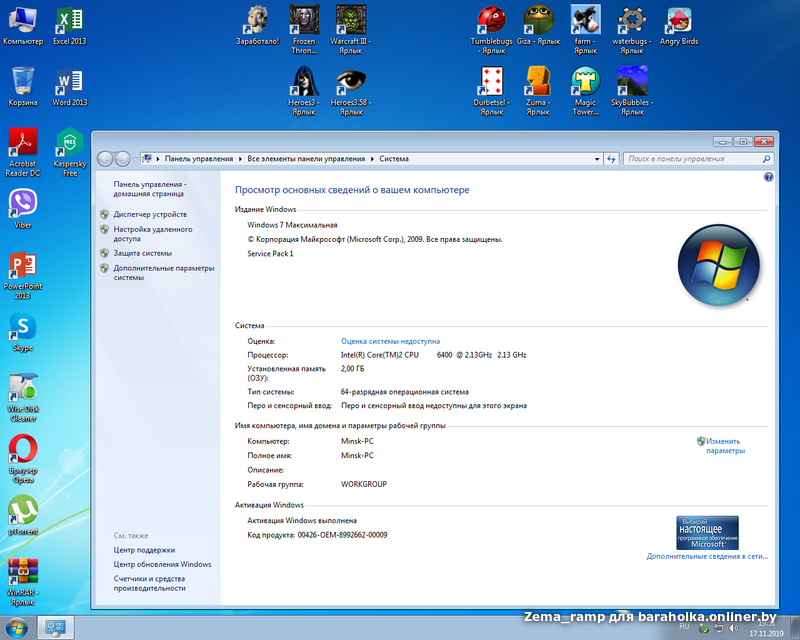The image size is (800, 640).
Task: Focus the Поиск в панели управления field
Action: [694, 159]
